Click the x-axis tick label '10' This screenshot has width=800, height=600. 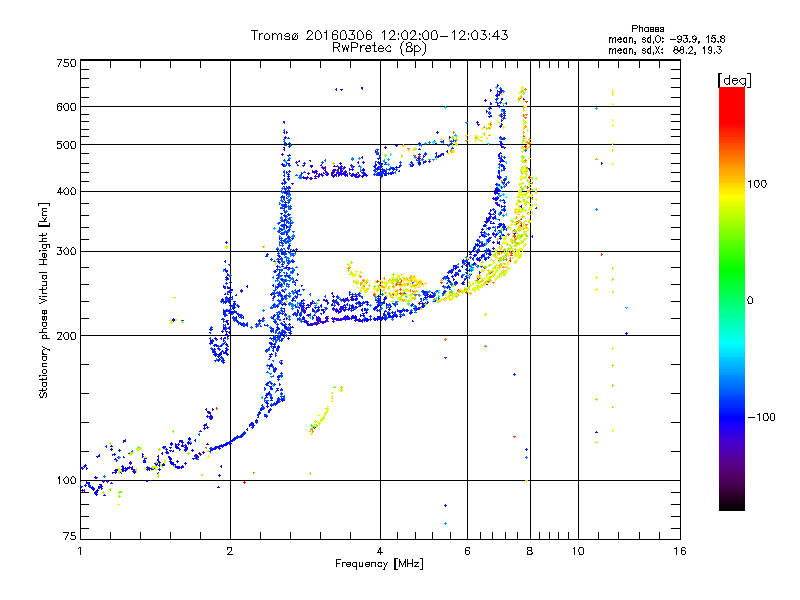[x=578, y=551]
